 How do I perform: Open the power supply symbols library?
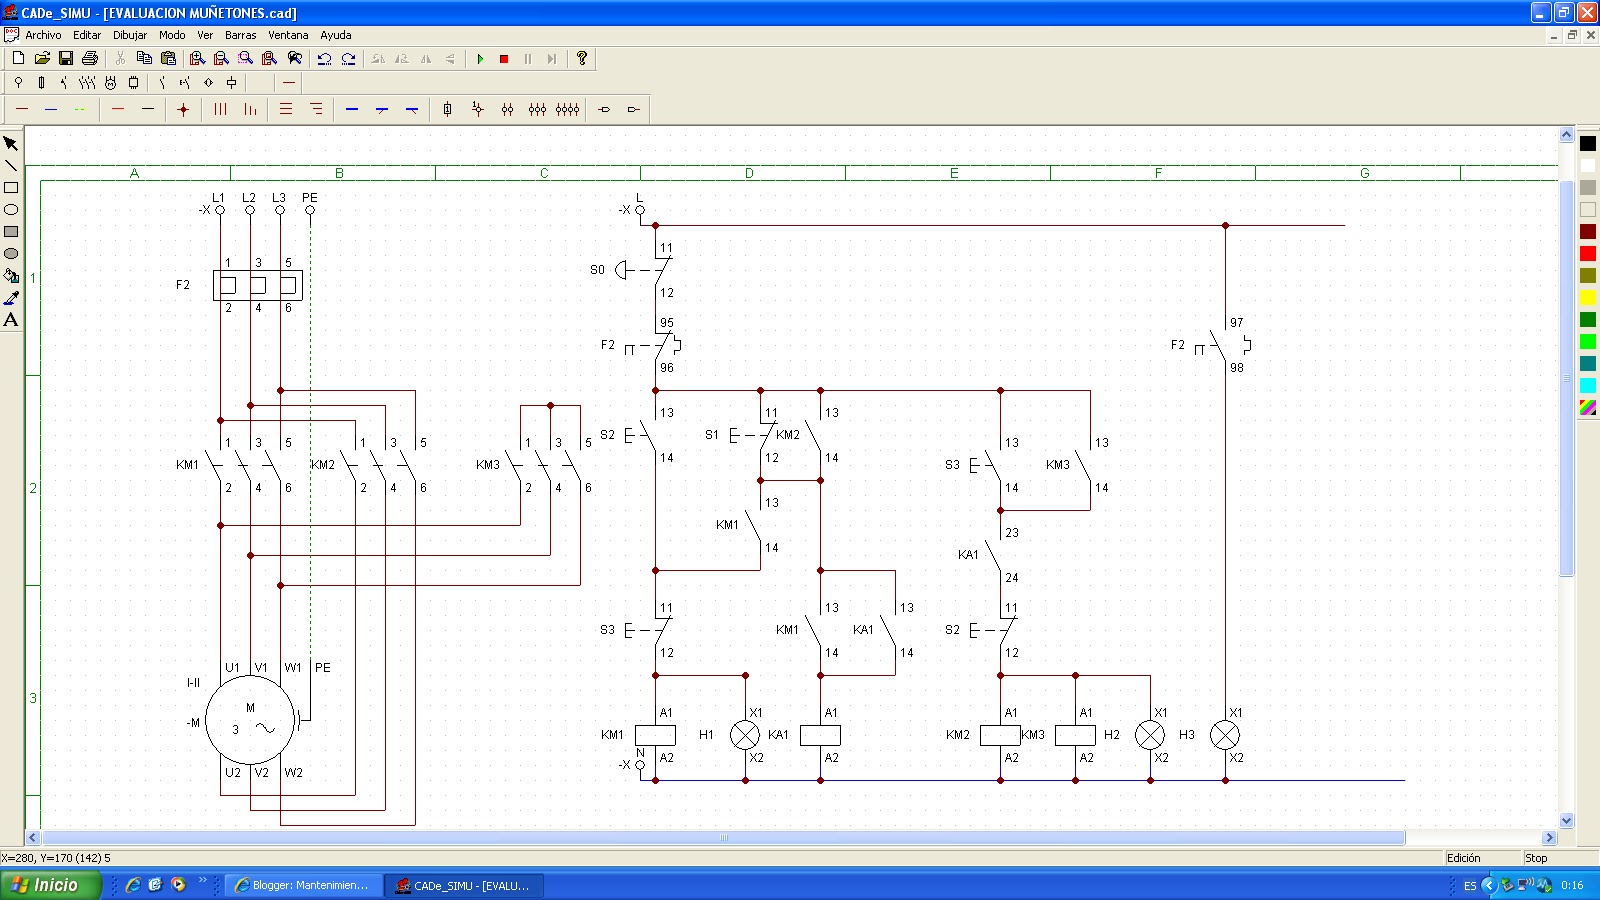click(x=18, y=83)
